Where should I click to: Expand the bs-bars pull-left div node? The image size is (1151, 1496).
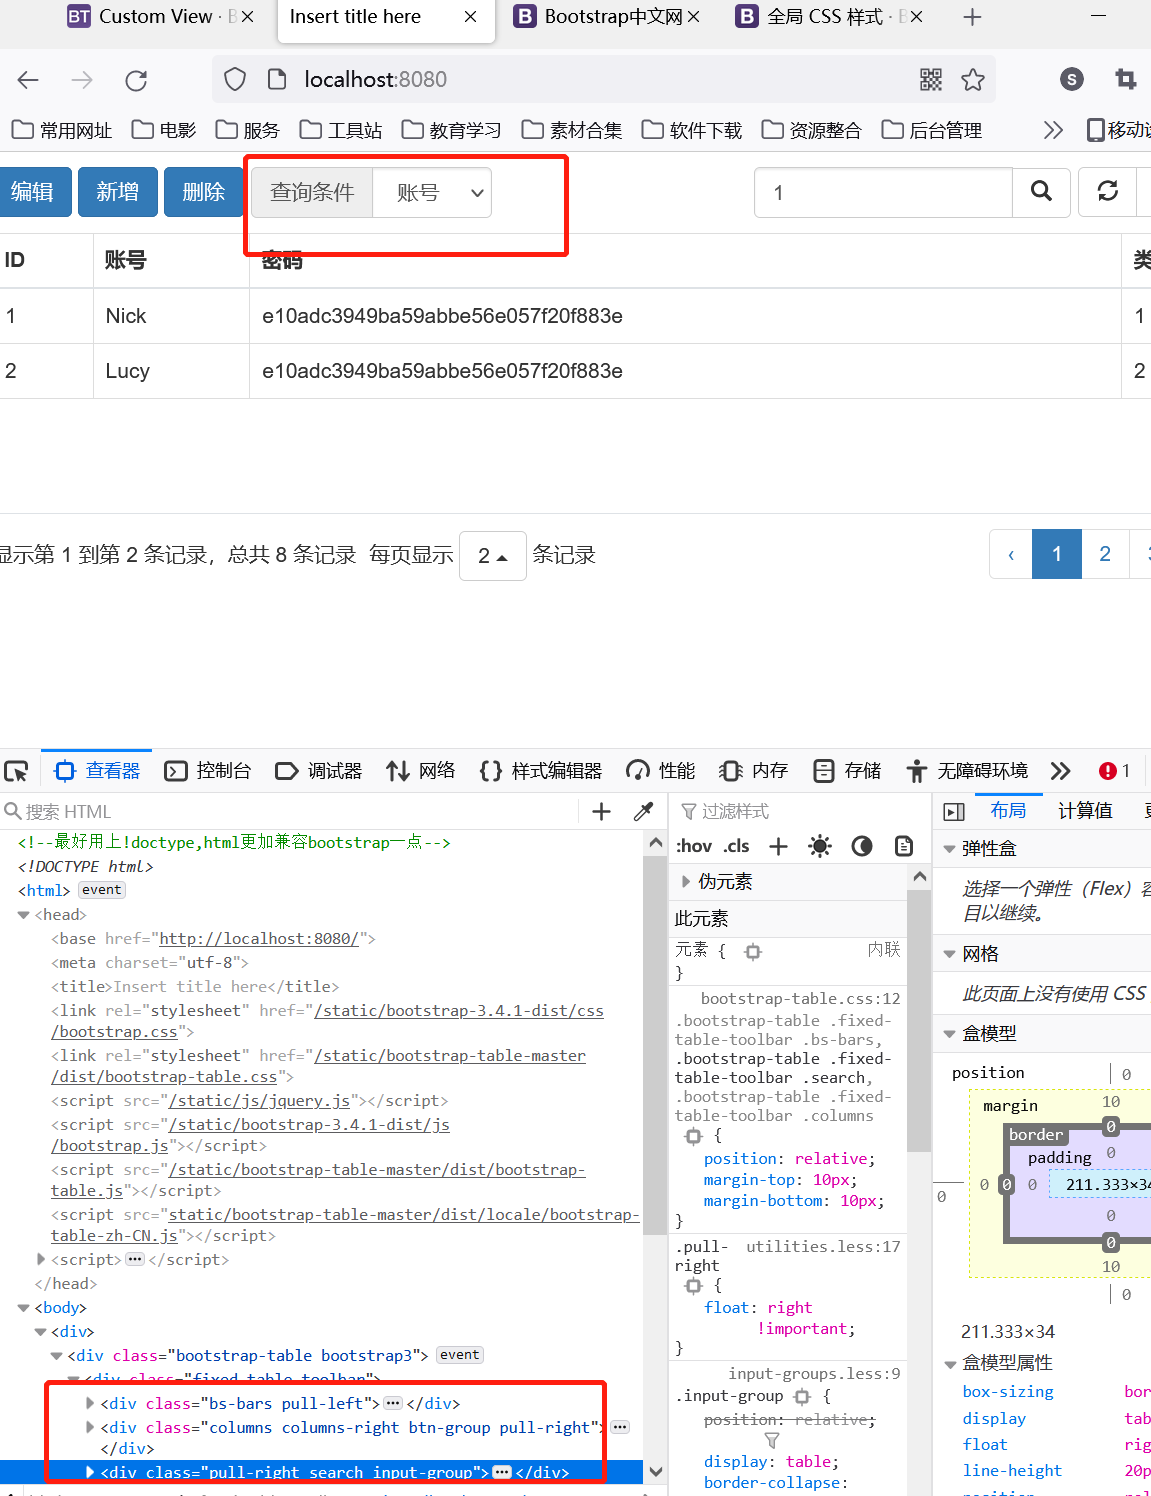(90, 1404)
